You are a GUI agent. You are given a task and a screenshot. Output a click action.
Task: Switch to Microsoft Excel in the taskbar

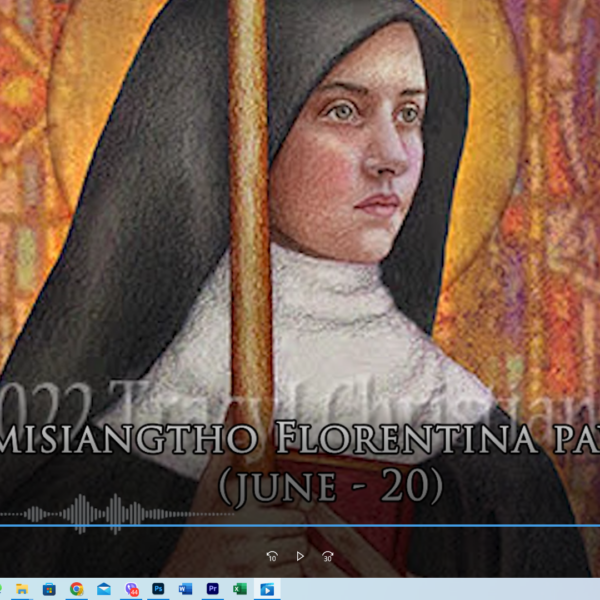(x=240, y=589)
